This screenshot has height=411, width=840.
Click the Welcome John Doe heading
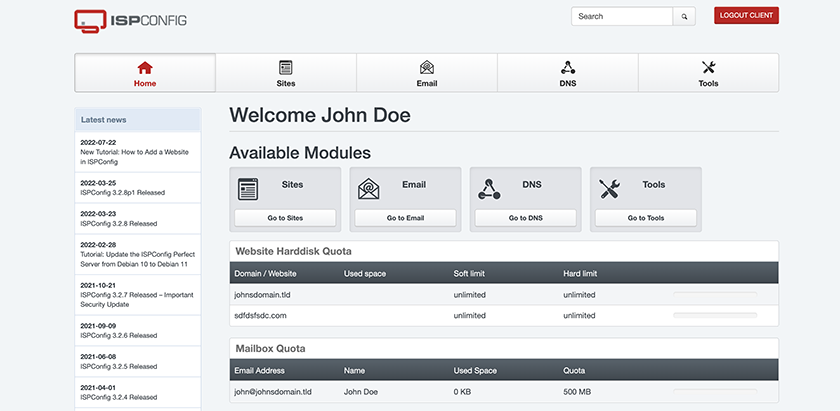pyautogui.click(x=320, y=115)
